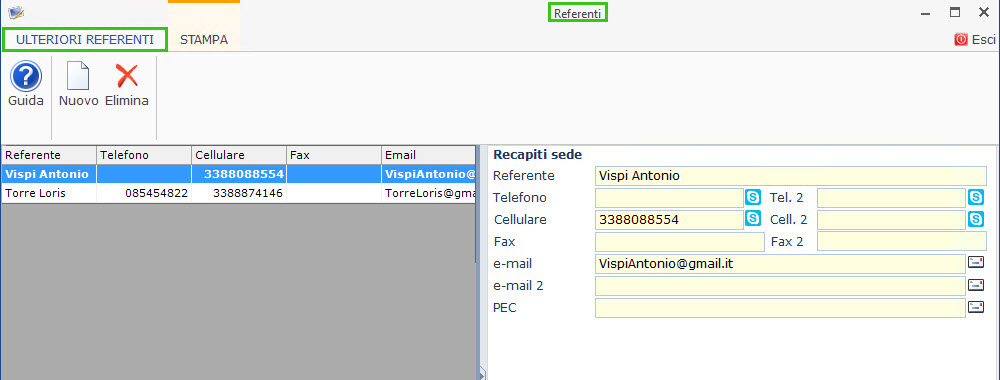This screenshot has width=1000, height=380.
Task: Click the mail icon beside e-mail 2 field
Action: click(x=976, y=284)
